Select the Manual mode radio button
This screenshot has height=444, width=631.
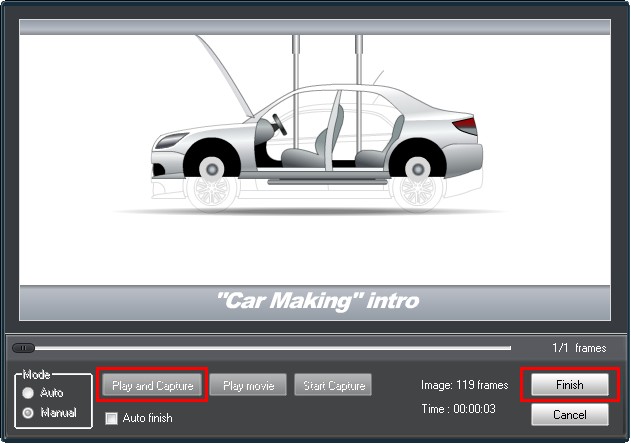pos(28,413)
